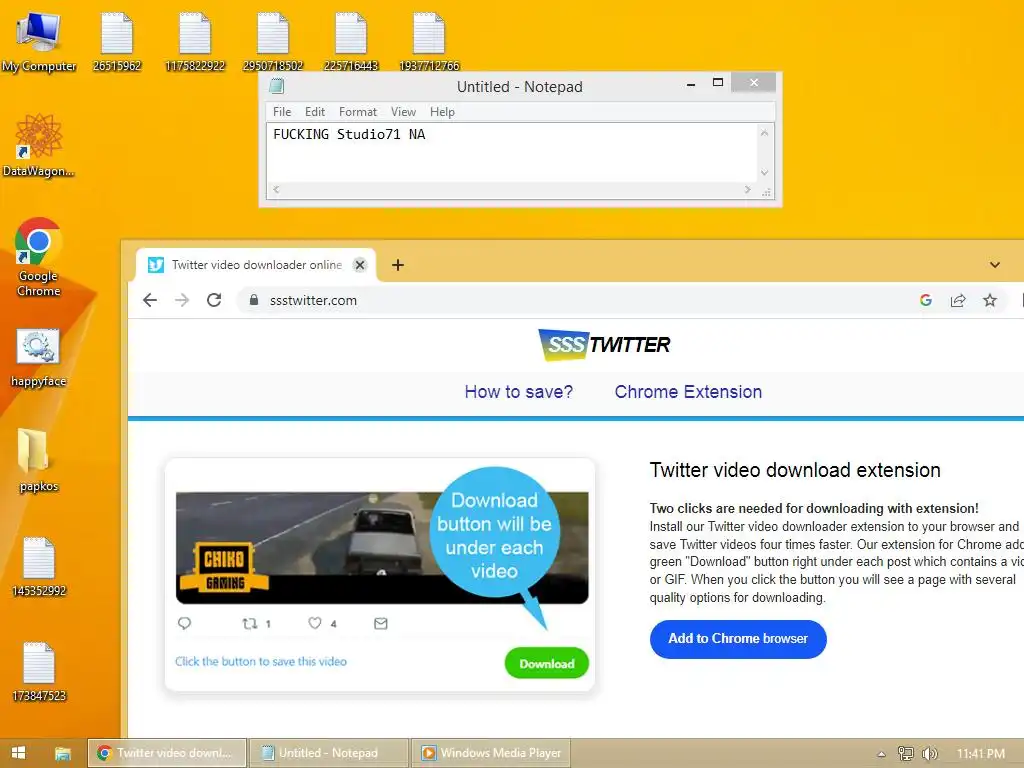The width and height of the screenshot is (1024, 768).
Task: Click the heart like icon under video
Action: 315,624
